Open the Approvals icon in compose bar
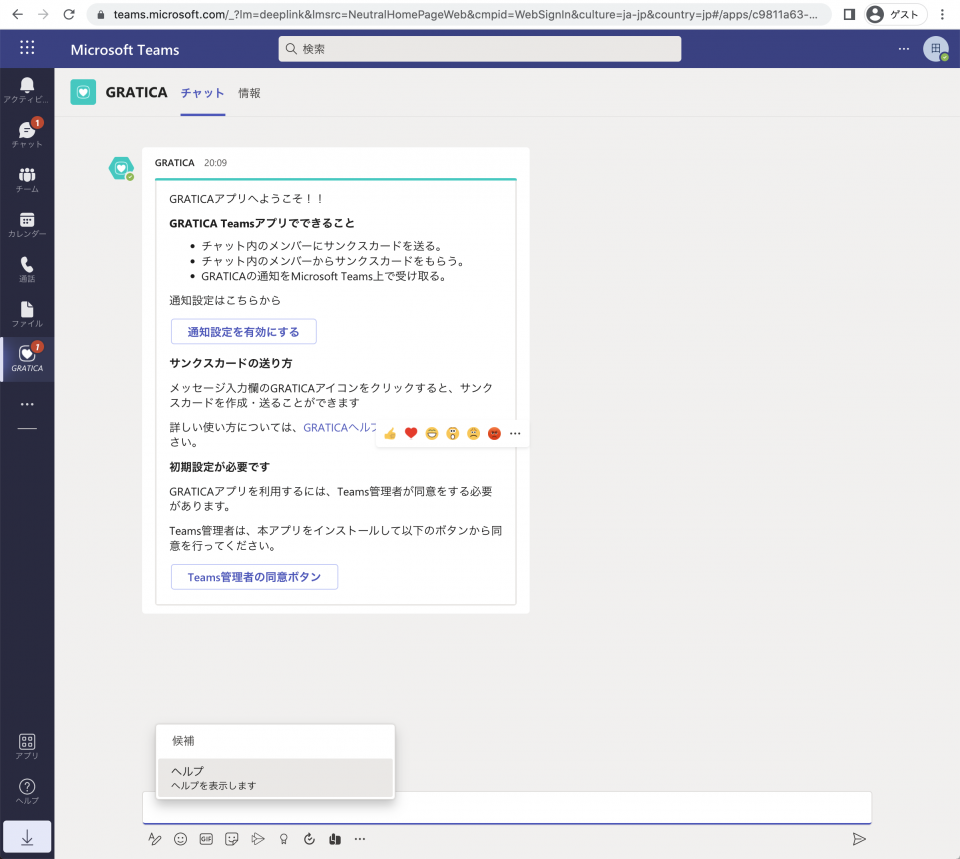The height and width of the screenshot is (859, 960). coord(309,839)
